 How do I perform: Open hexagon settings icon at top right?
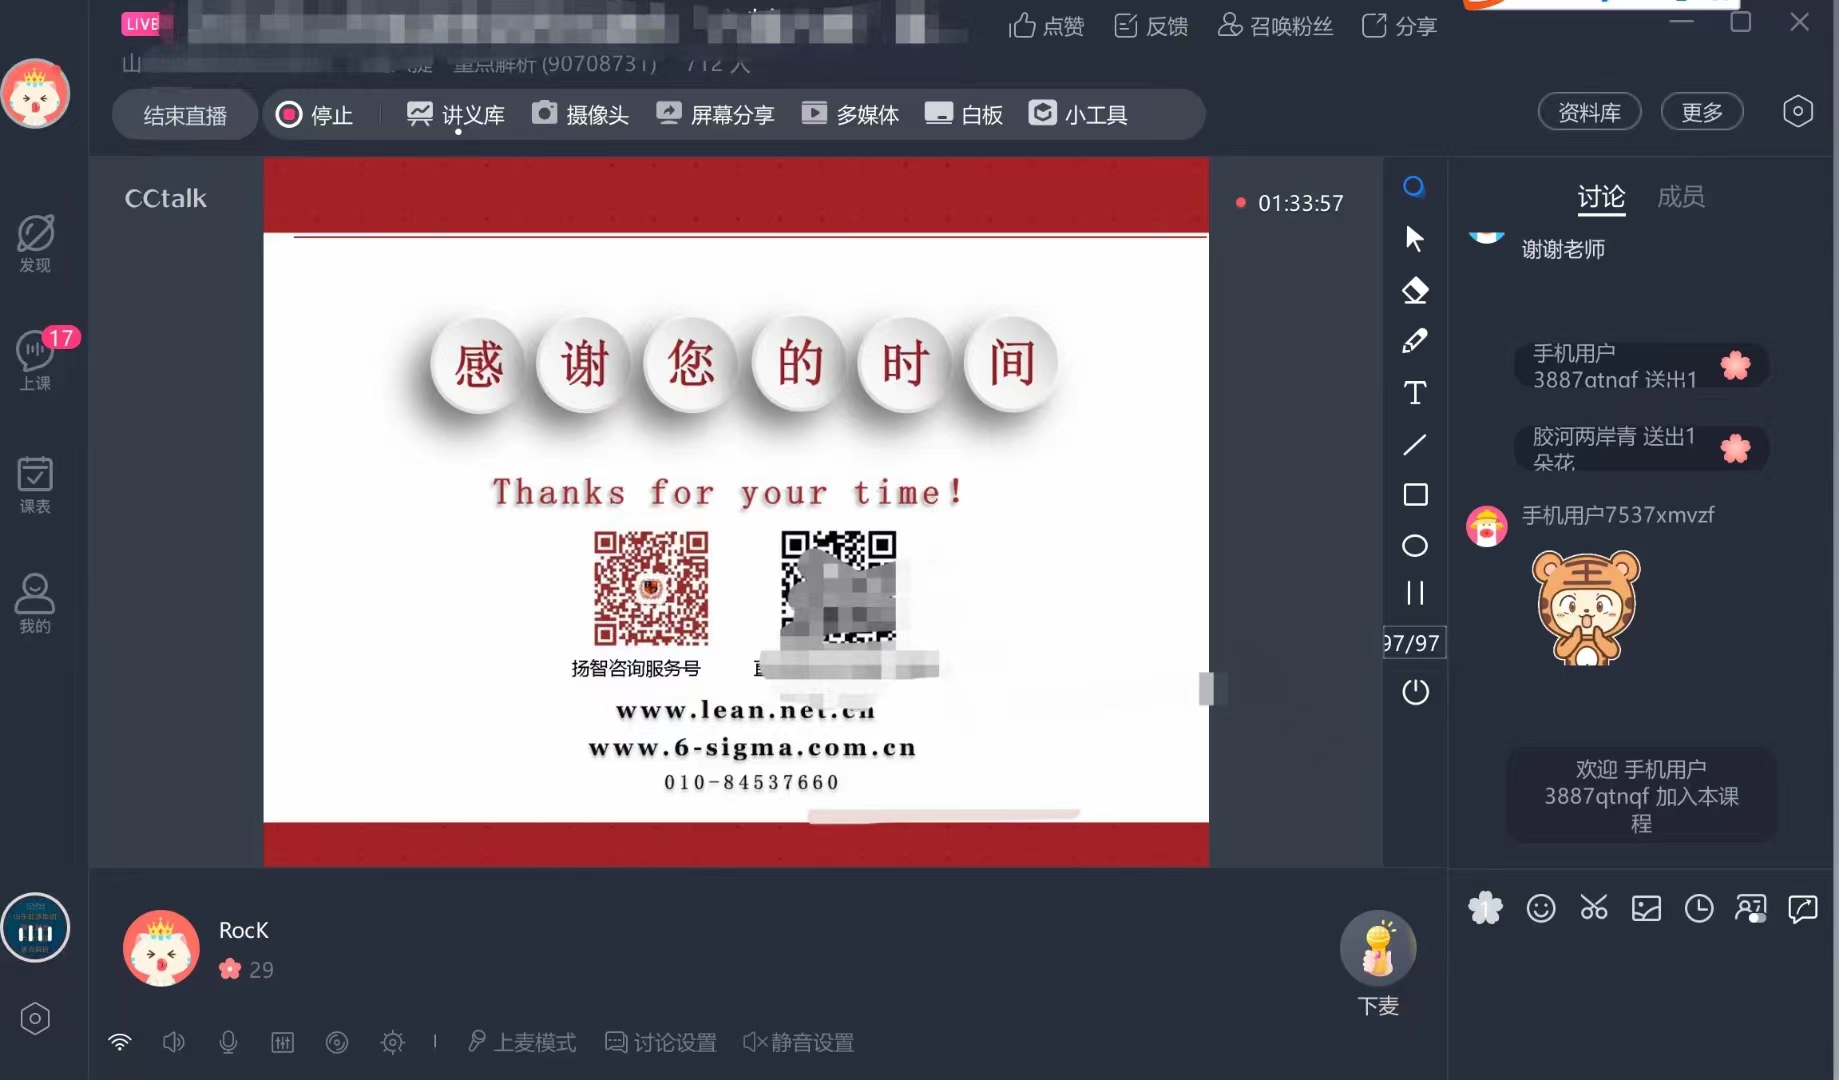(x=1797, y=111)
